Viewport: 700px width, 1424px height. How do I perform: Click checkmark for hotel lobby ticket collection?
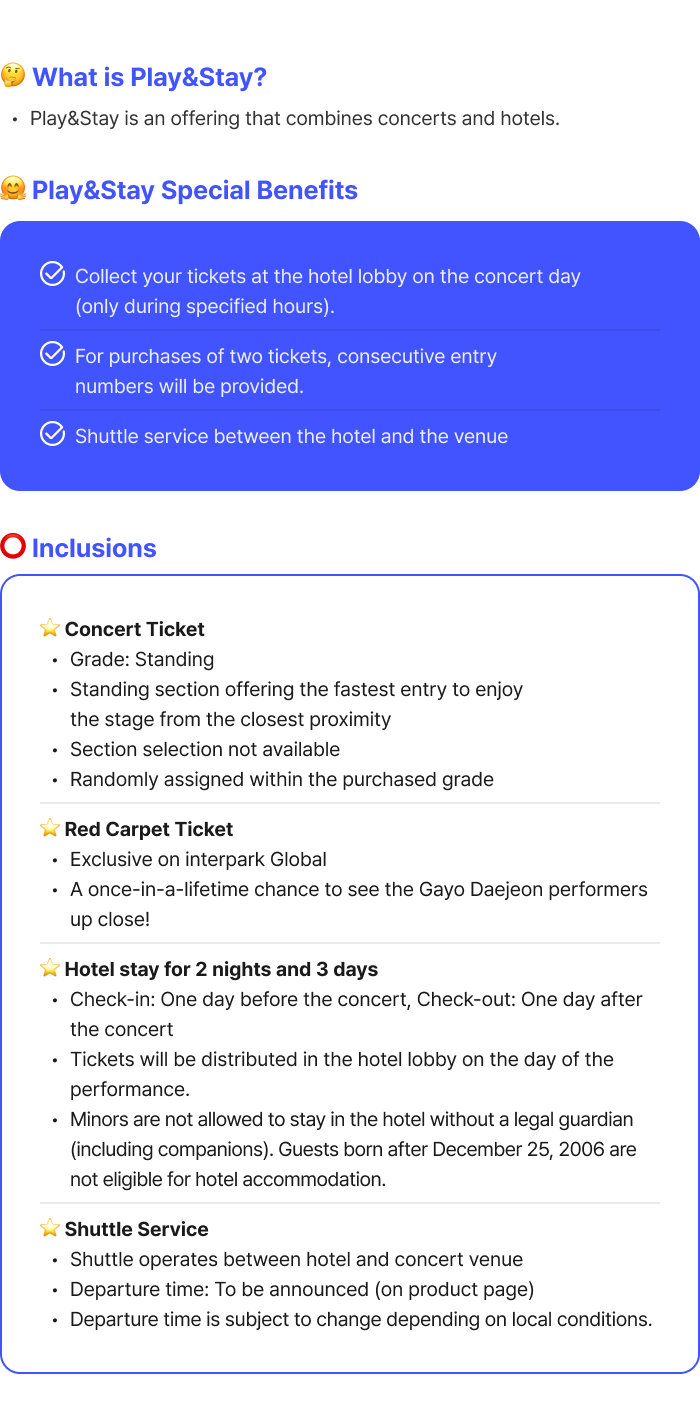pos(52,274)
